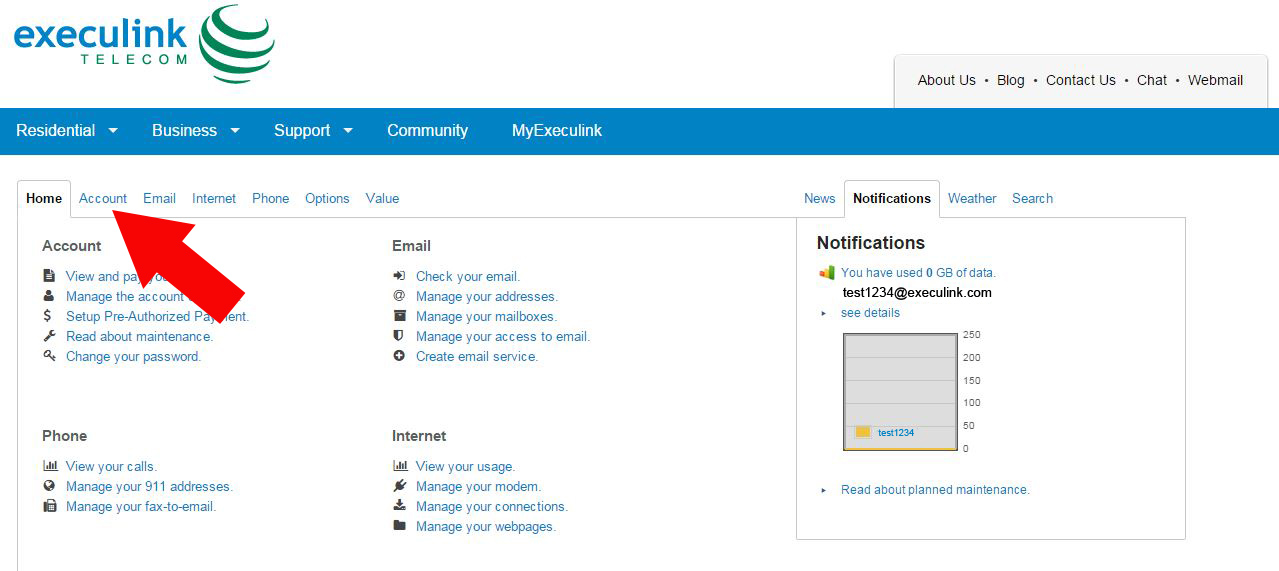This screenshot has height=571, width=1279.
Task: Click the Execulink Telecom logo
Action: [144, 44]
